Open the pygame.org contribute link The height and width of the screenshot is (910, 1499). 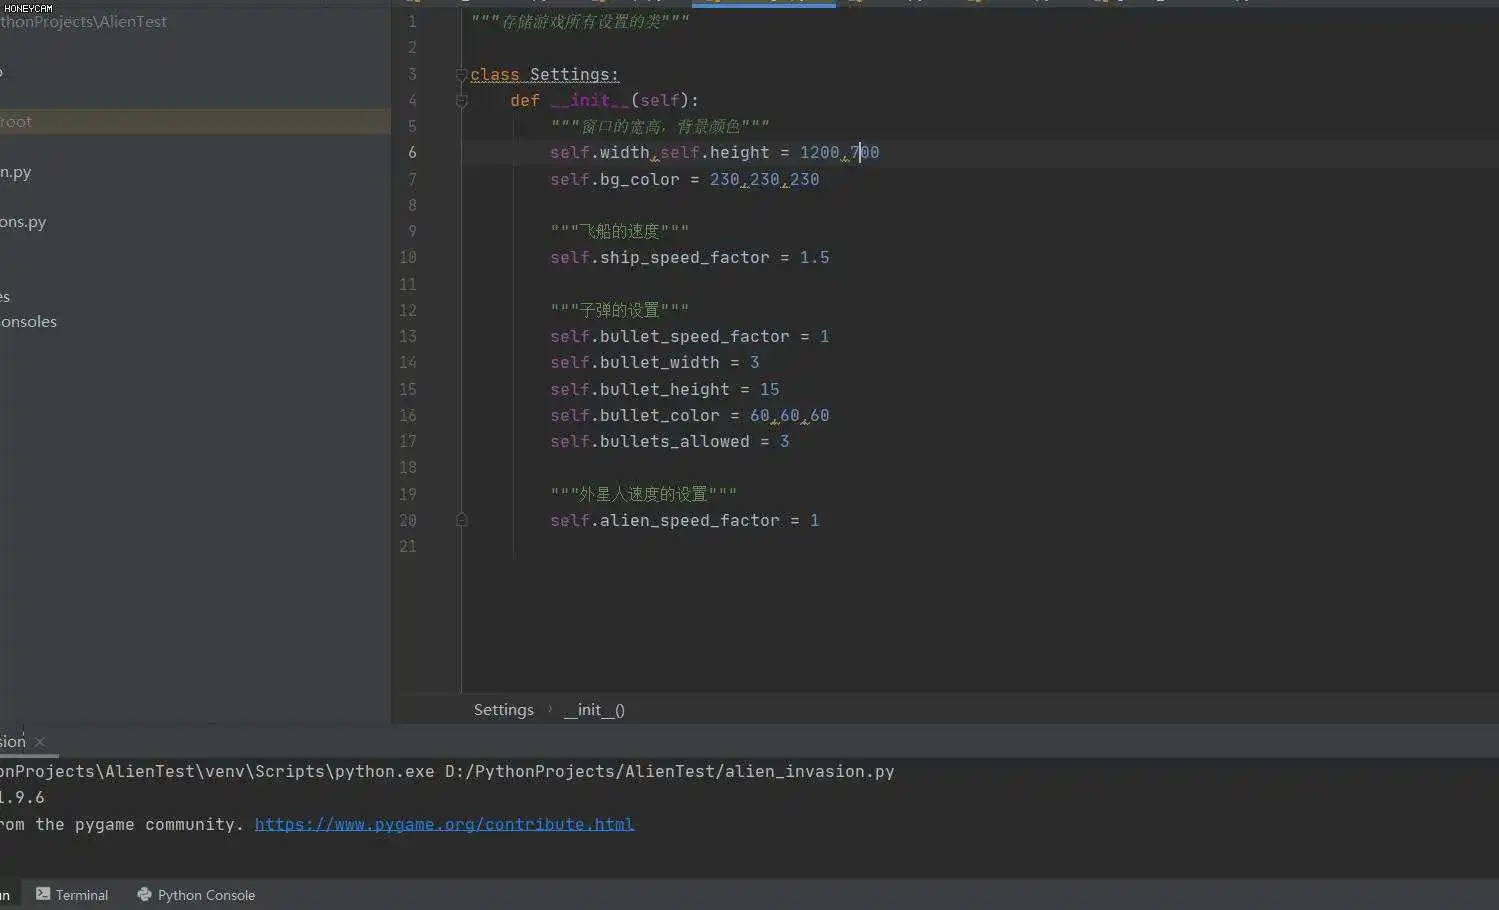(x=444, y=824)
